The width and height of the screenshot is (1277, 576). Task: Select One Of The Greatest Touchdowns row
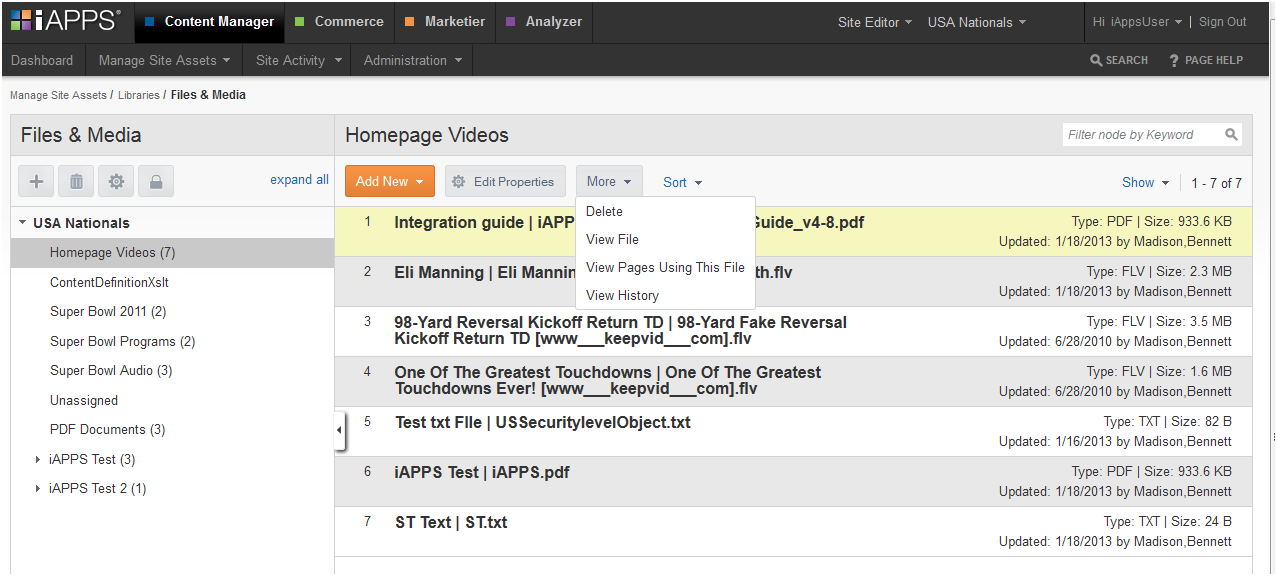click(793, 382)
